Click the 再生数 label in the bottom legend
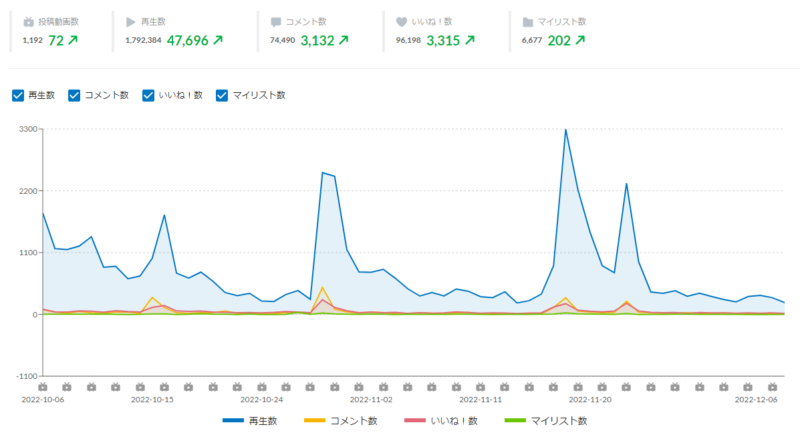Screen dimensions: 800x441 tap(263, 421)
